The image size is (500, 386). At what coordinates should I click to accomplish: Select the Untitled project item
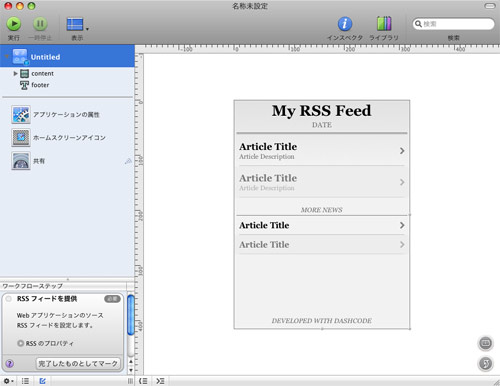point(67,56)
